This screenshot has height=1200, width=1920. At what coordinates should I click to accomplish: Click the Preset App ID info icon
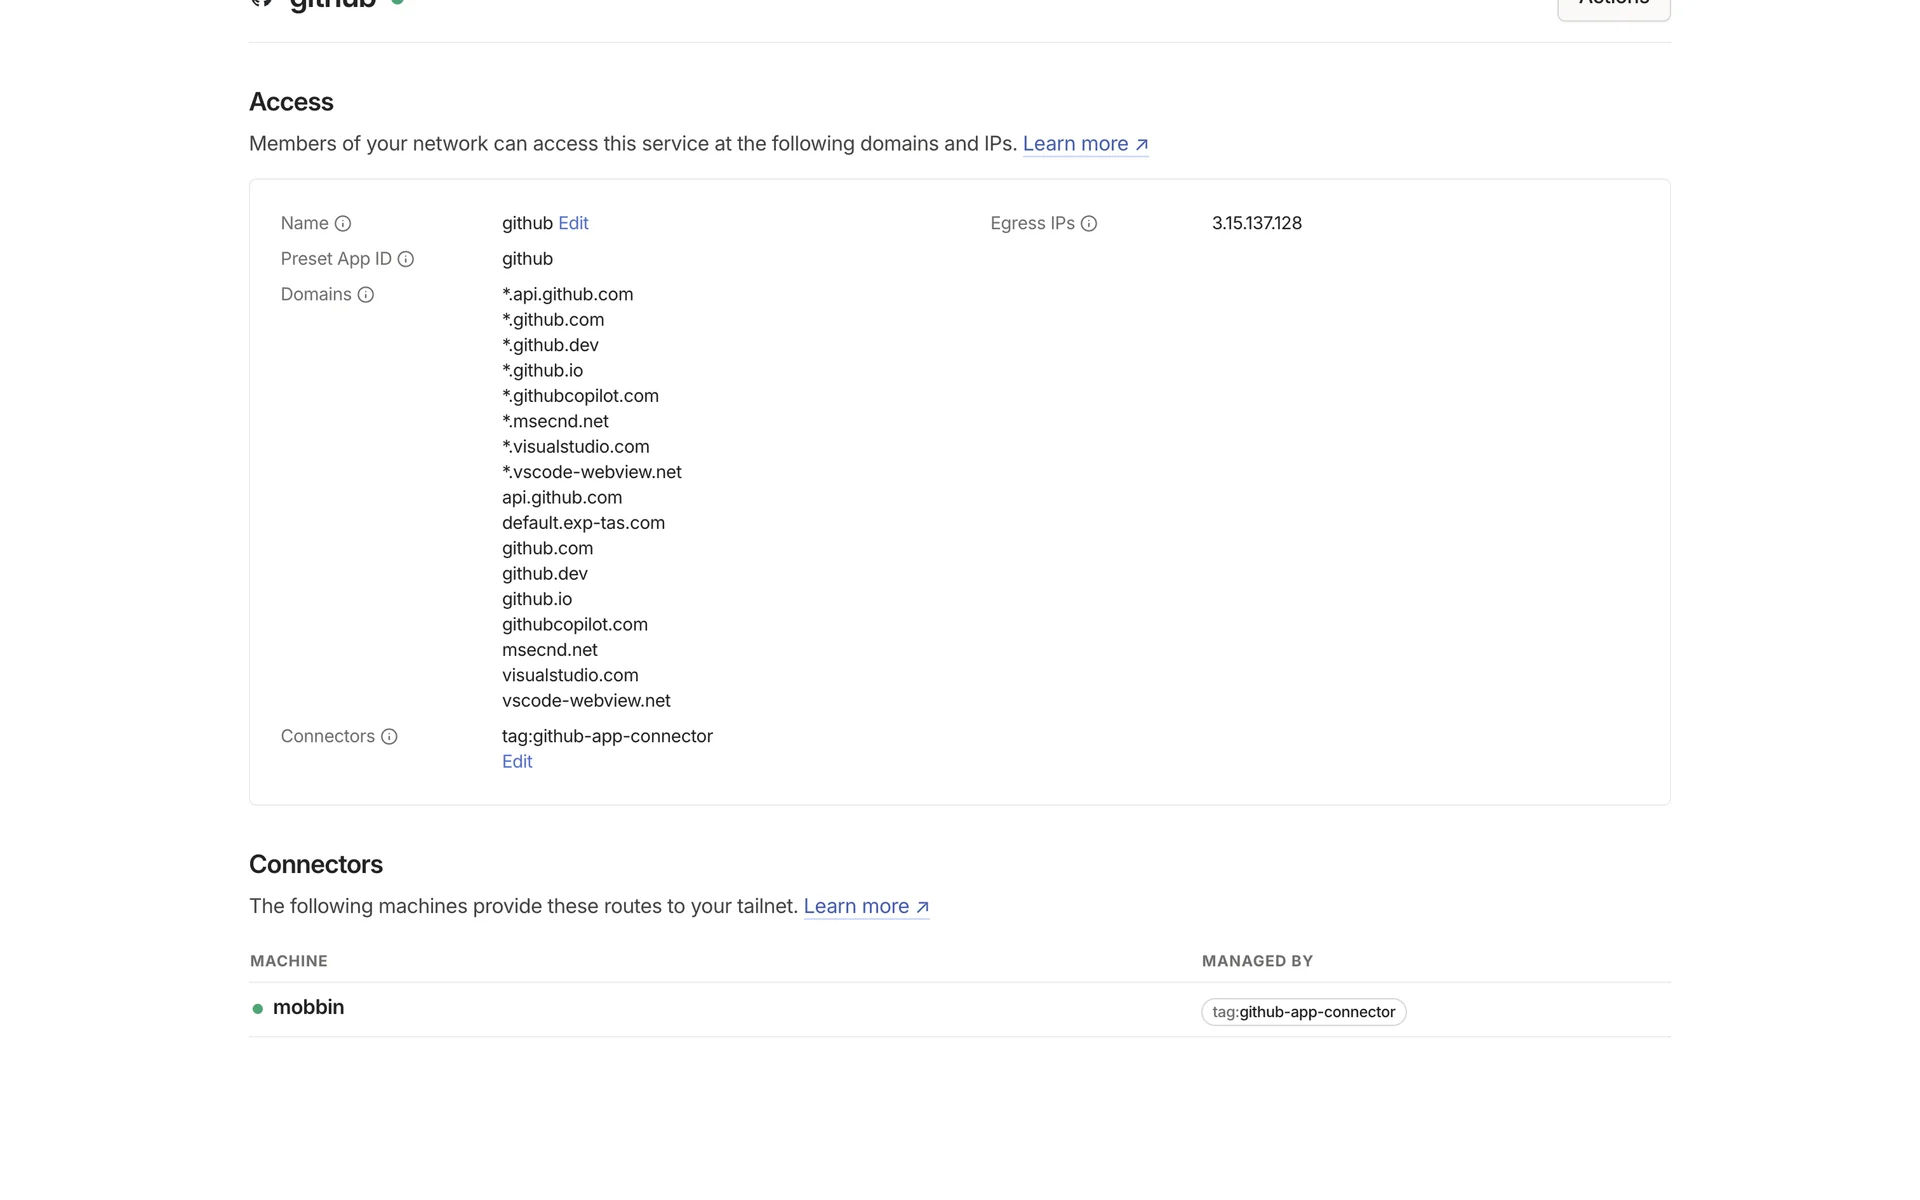pos(406,260)
